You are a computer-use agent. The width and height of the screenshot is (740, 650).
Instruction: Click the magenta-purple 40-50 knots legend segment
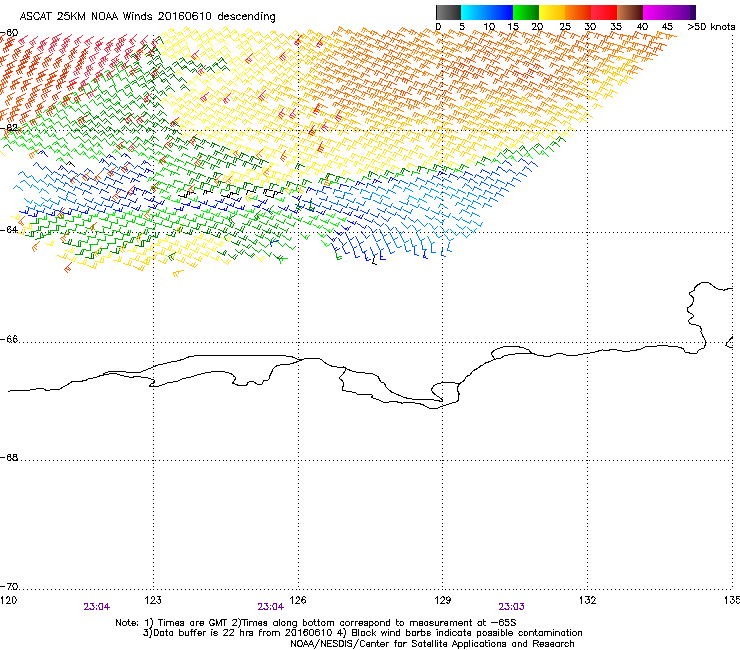pos(669,12)
